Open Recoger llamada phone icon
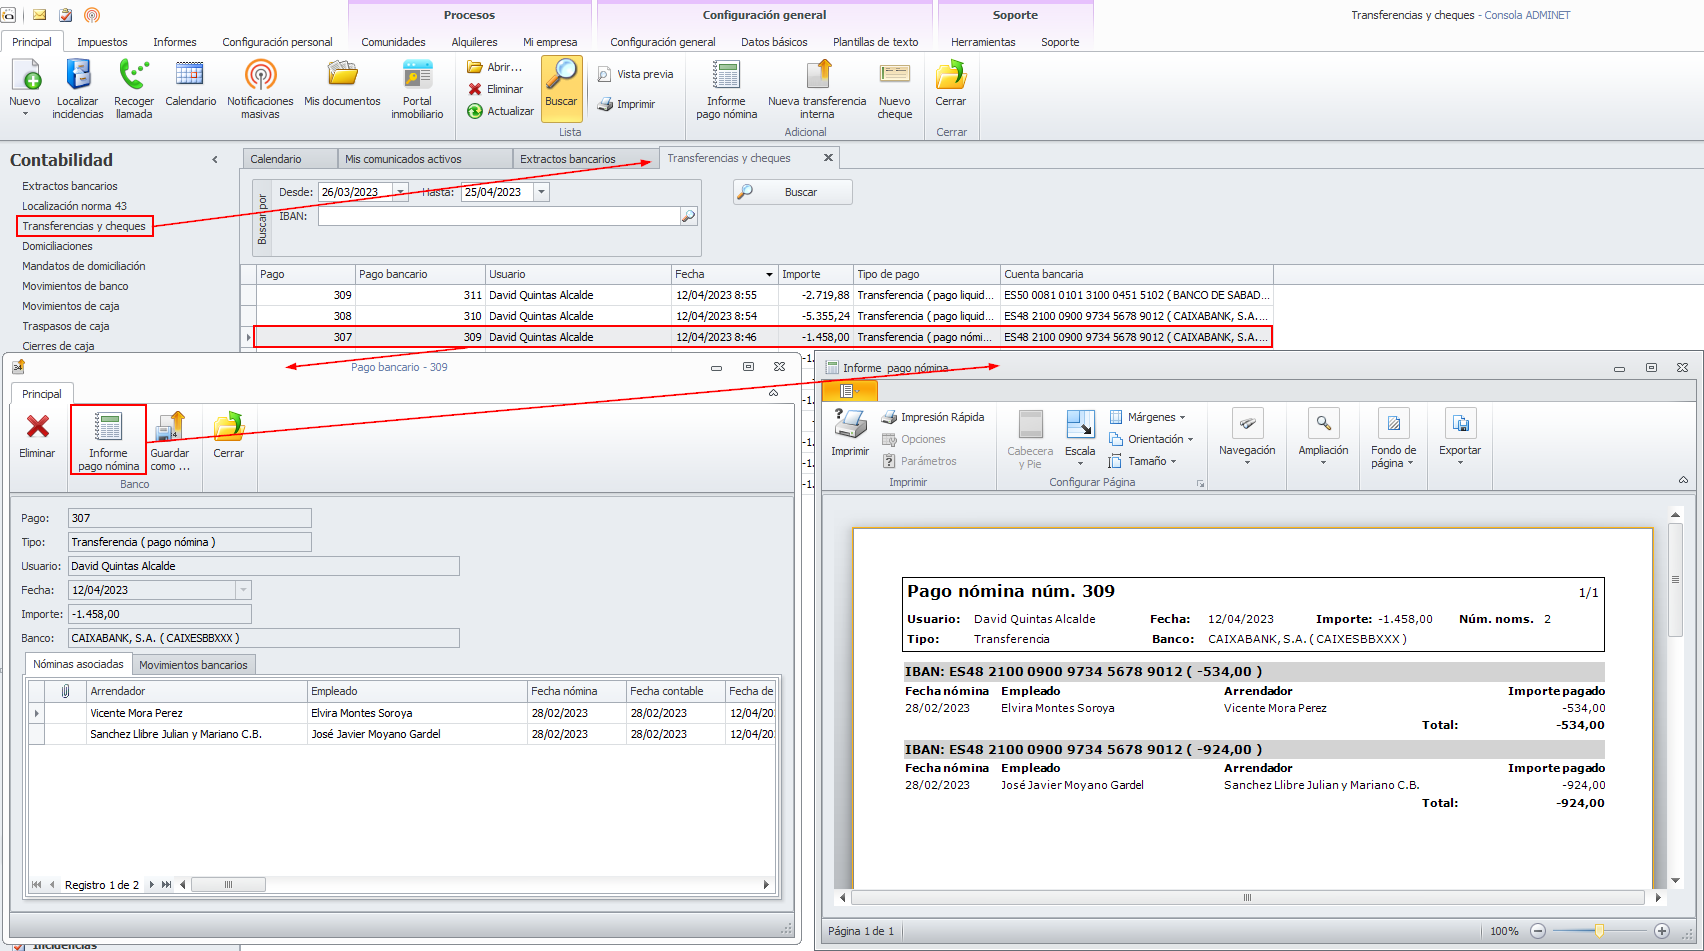Image resolution: width=1704 pixels, height=951 pixels. (x=134, y=76)
